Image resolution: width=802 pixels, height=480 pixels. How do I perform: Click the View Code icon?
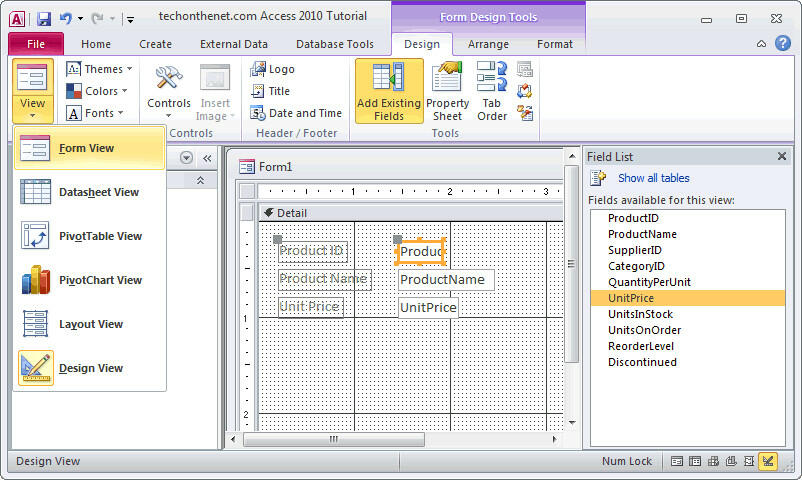tap(525, 91)
